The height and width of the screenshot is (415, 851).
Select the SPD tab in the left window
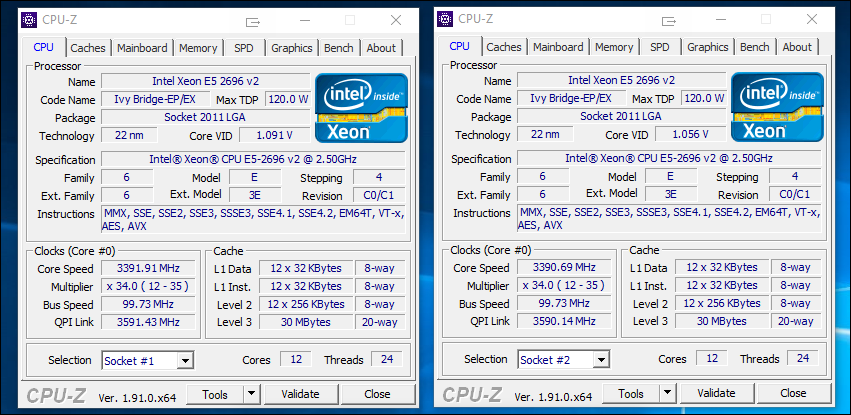click(244, 48)
